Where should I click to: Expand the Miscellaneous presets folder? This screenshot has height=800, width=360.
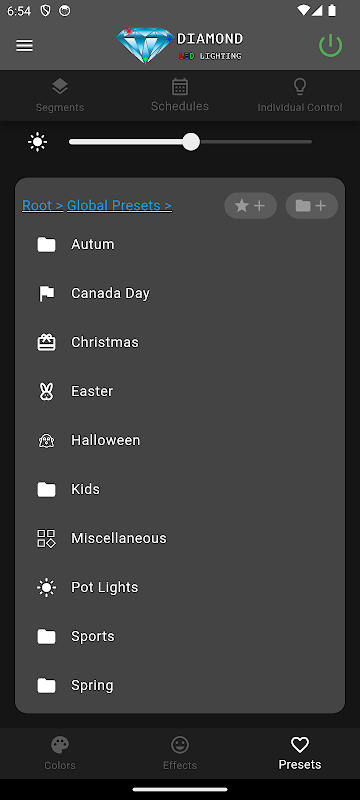coord(180,538)
